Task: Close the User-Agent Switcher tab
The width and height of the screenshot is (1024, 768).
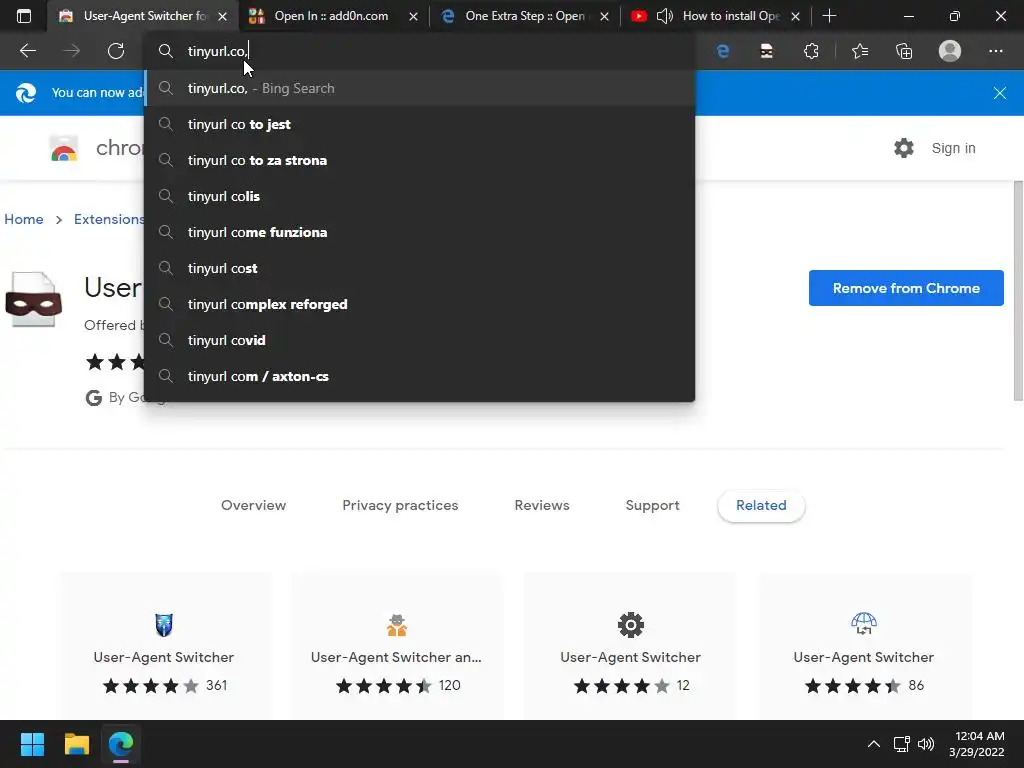Action: click(222, 16)
